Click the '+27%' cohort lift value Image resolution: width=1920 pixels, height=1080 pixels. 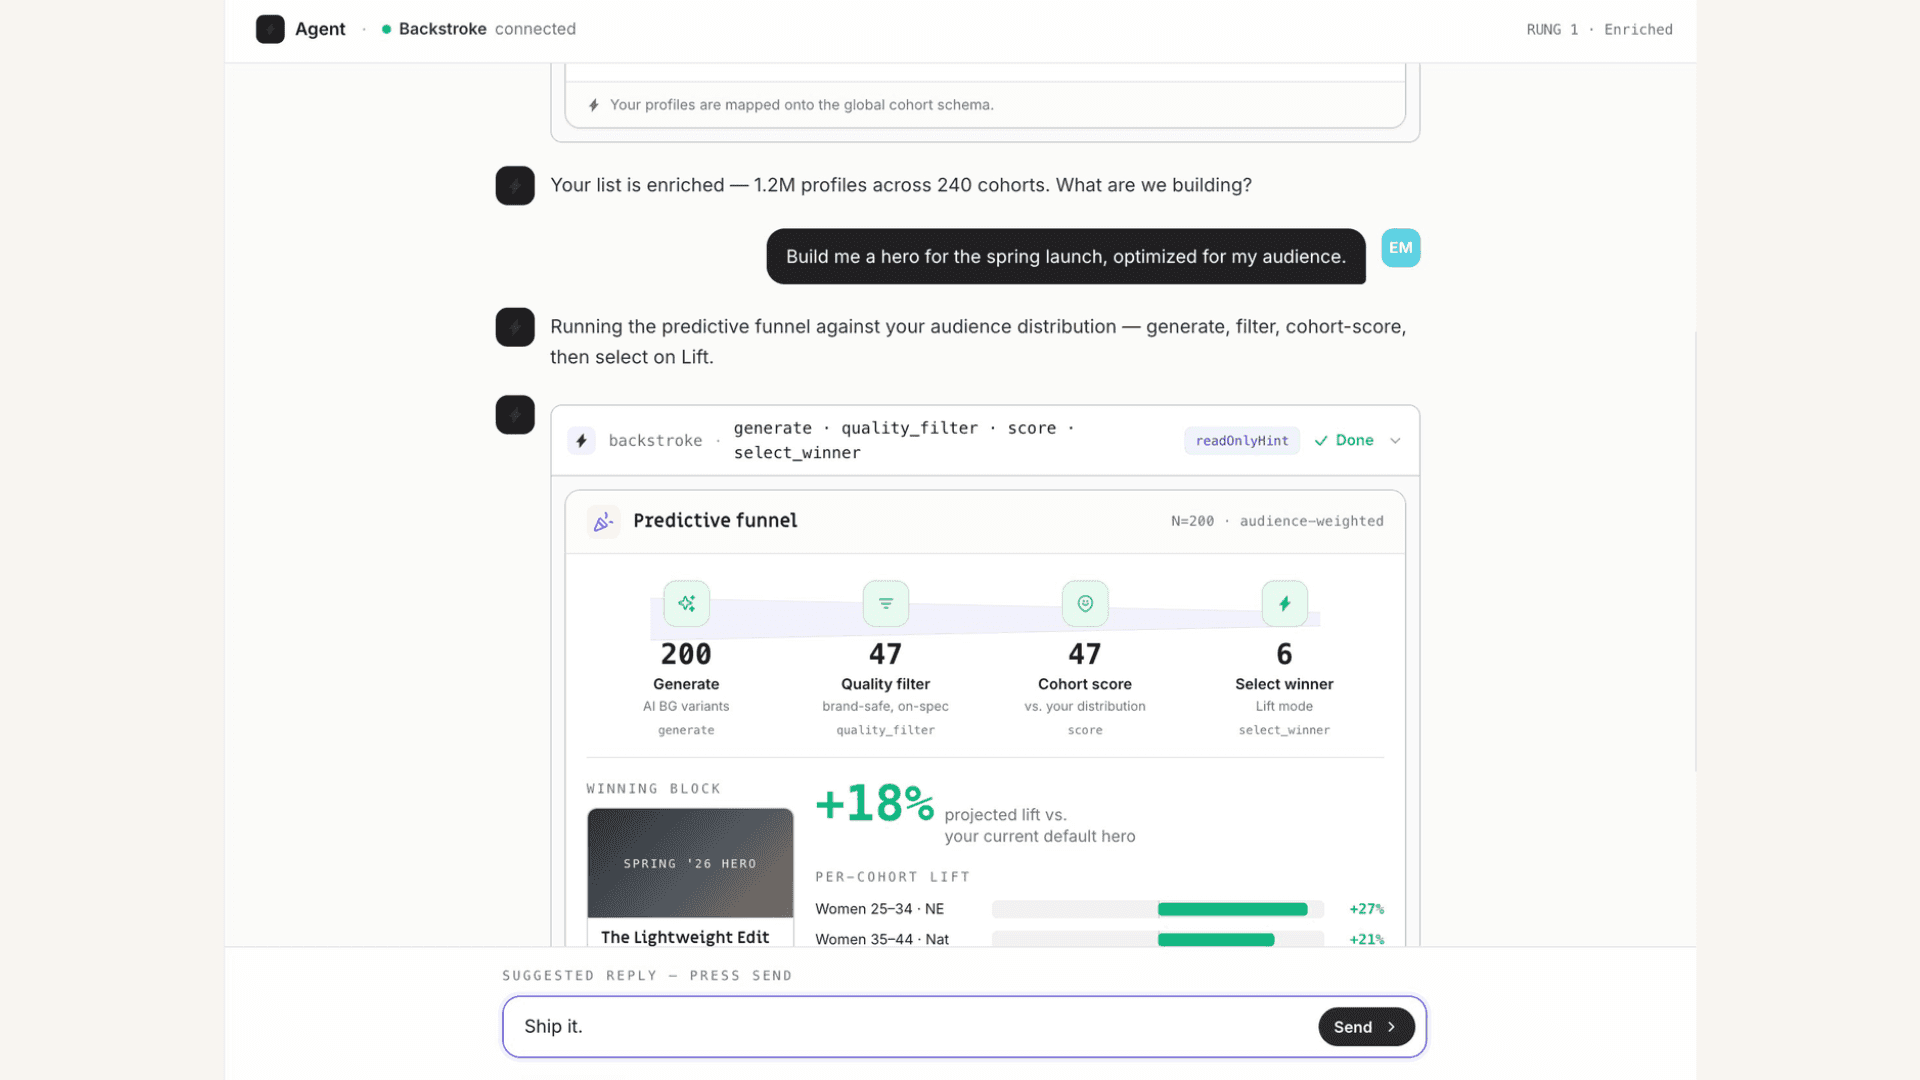(1366, 909)
